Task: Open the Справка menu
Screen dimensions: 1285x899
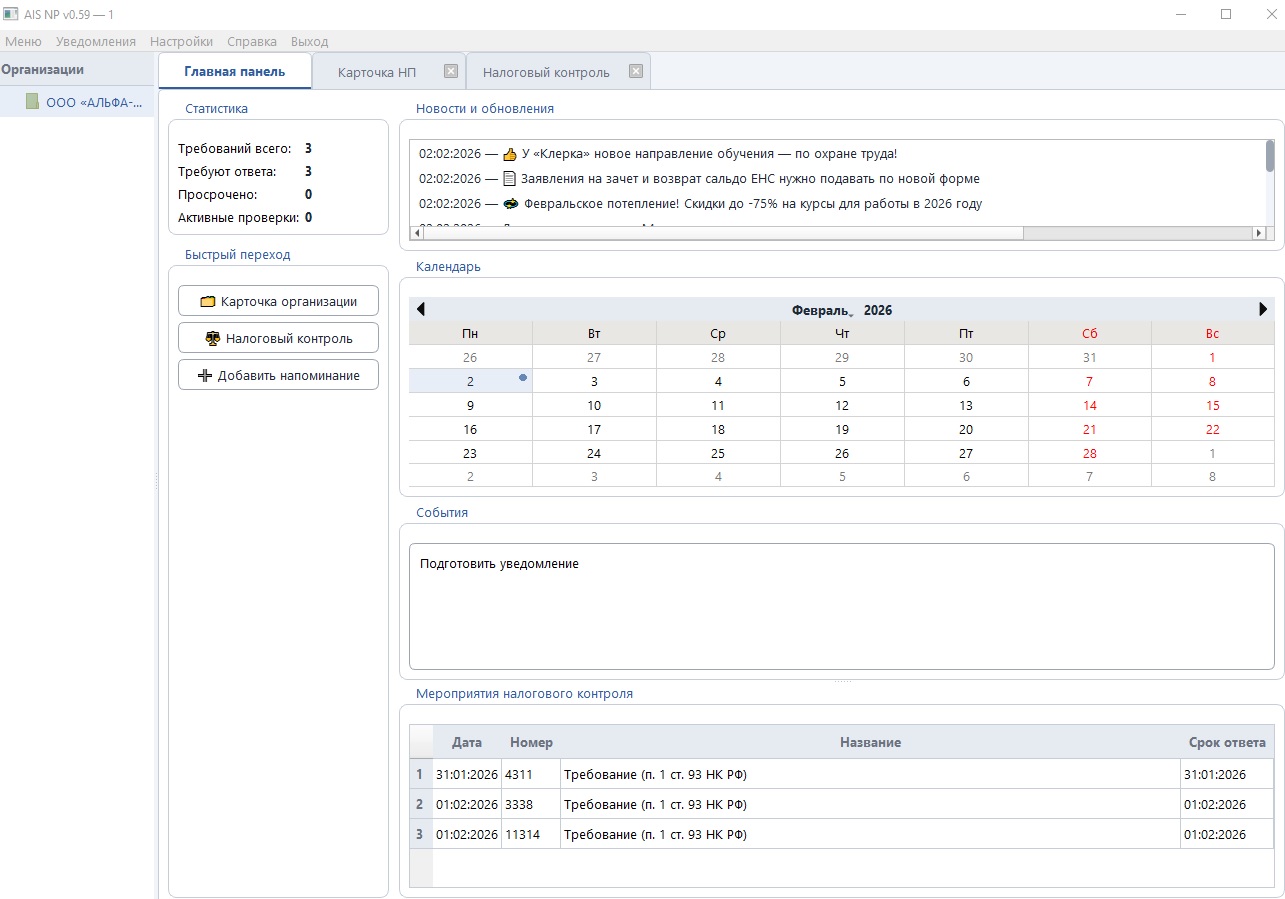Action: pyautogui.click(x=252, y=42)
